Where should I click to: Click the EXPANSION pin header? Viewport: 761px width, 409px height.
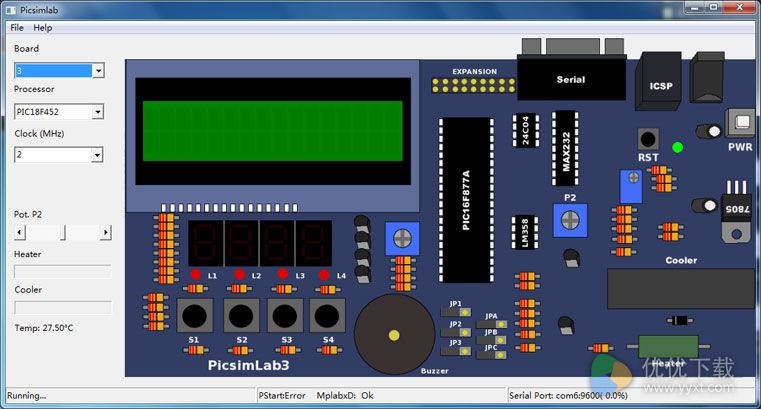474,85
